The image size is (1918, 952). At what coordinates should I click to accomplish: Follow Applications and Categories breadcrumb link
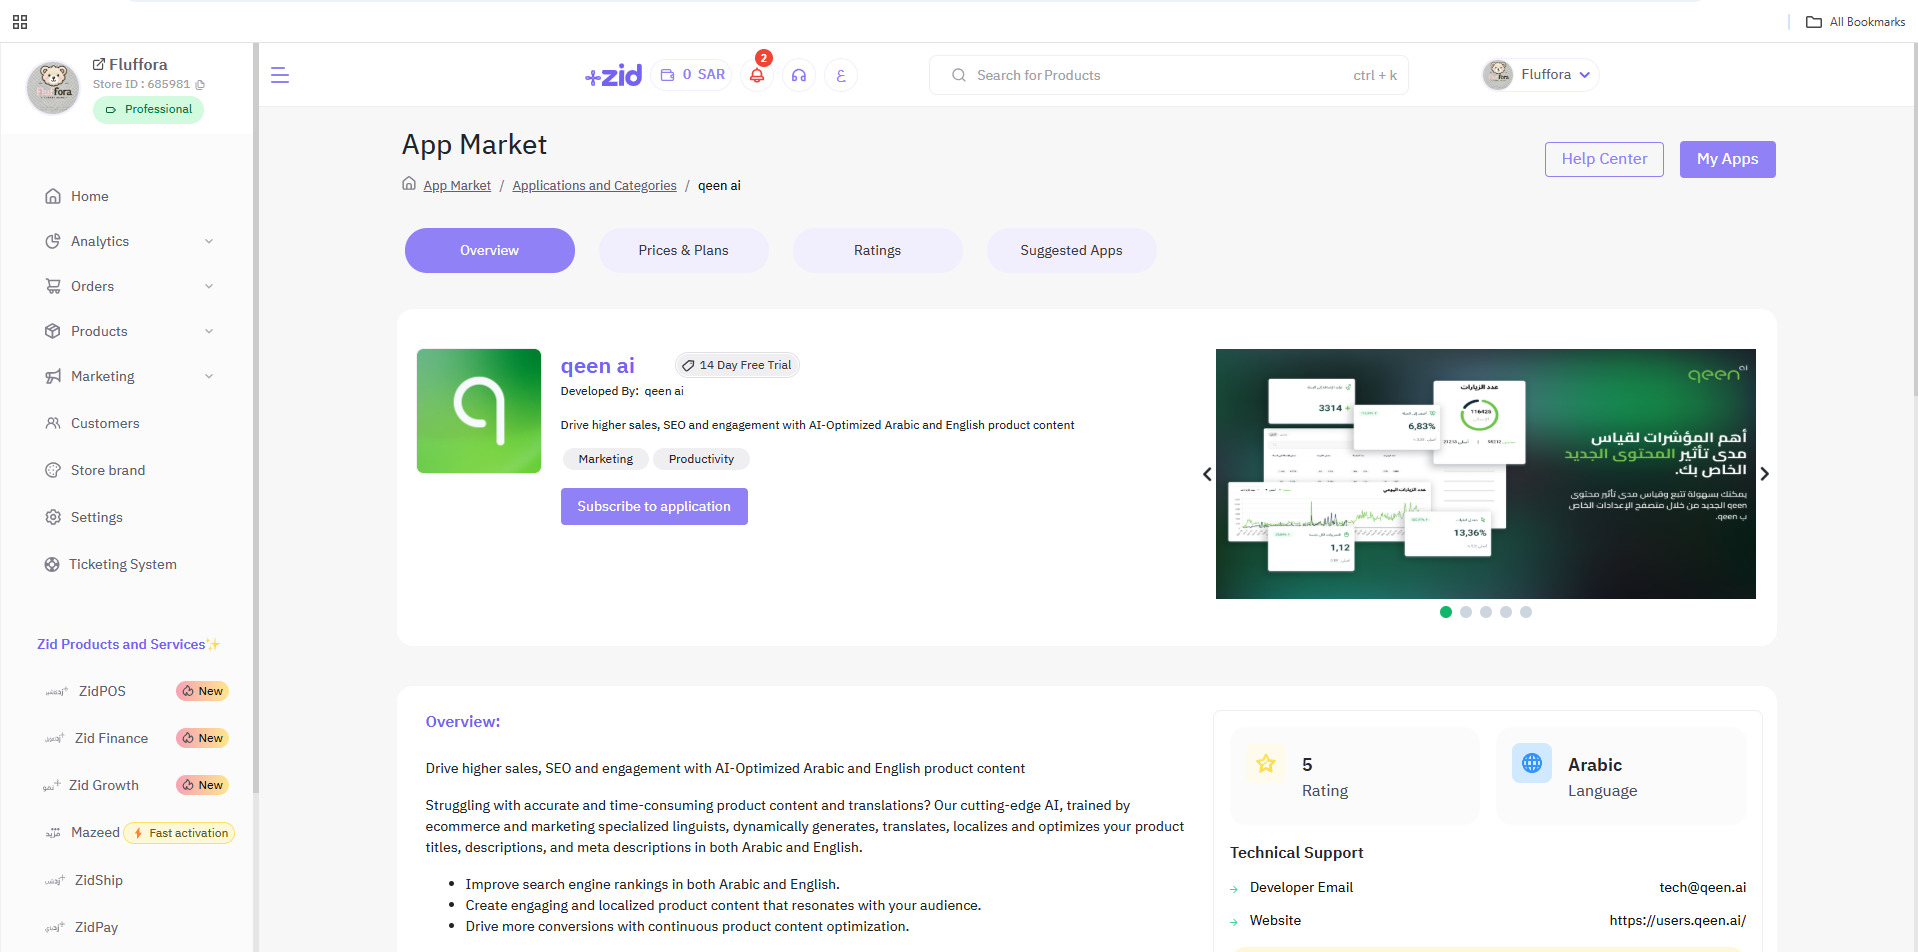(x=594, y=186)
